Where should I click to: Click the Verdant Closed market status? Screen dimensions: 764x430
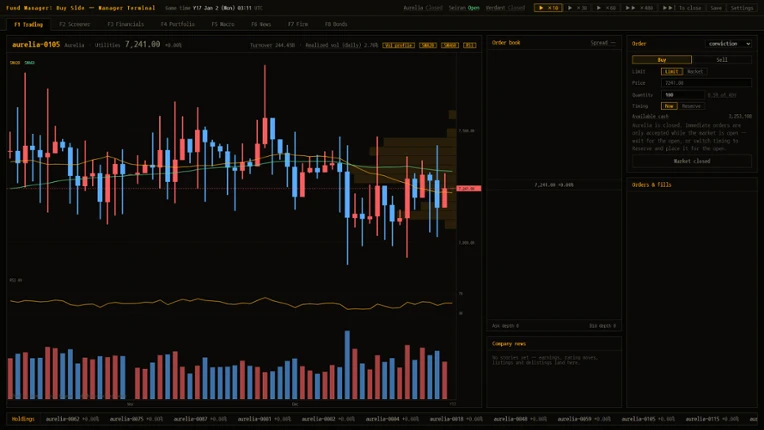tap(505, 8)
